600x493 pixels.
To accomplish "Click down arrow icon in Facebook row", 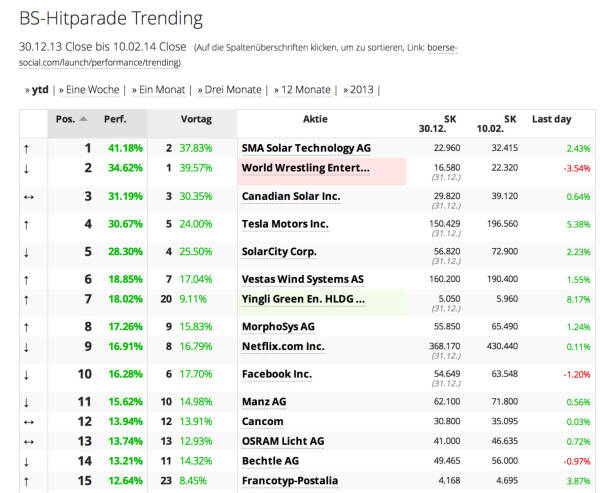I will tap(26, 375).
